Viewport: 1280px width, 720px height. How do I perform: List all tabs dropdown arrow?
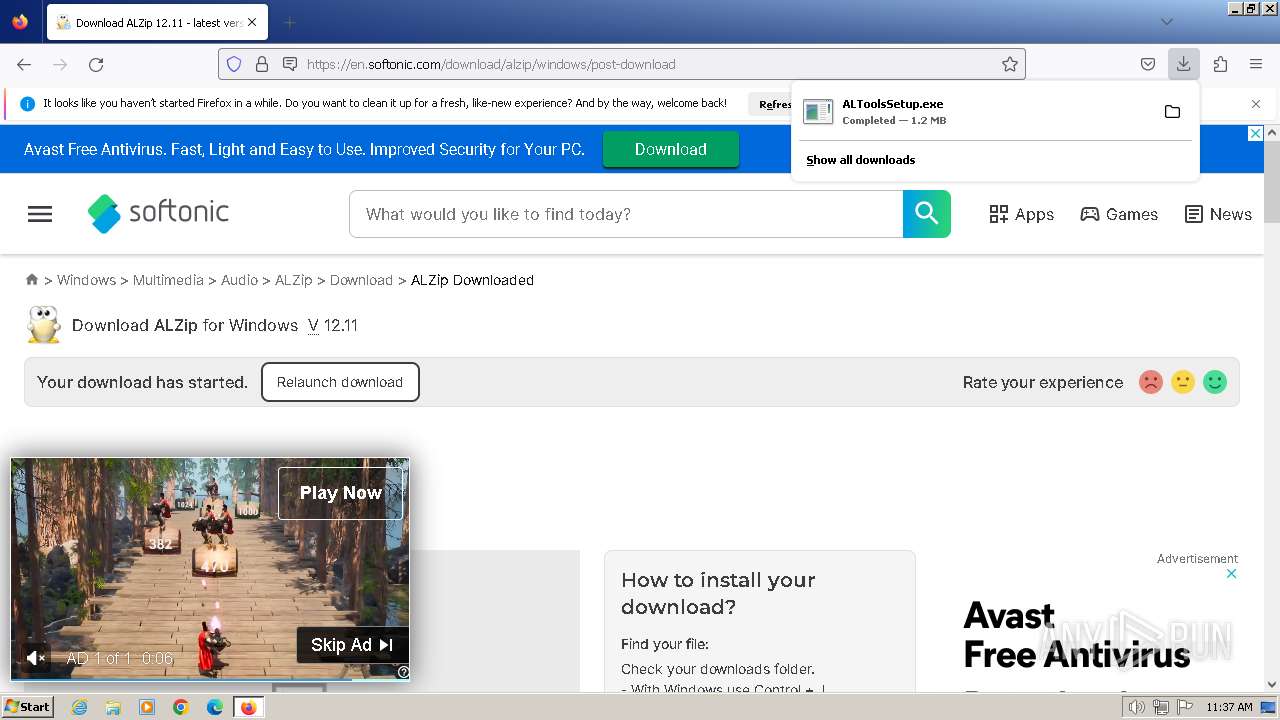click(x=1166, y=22)
